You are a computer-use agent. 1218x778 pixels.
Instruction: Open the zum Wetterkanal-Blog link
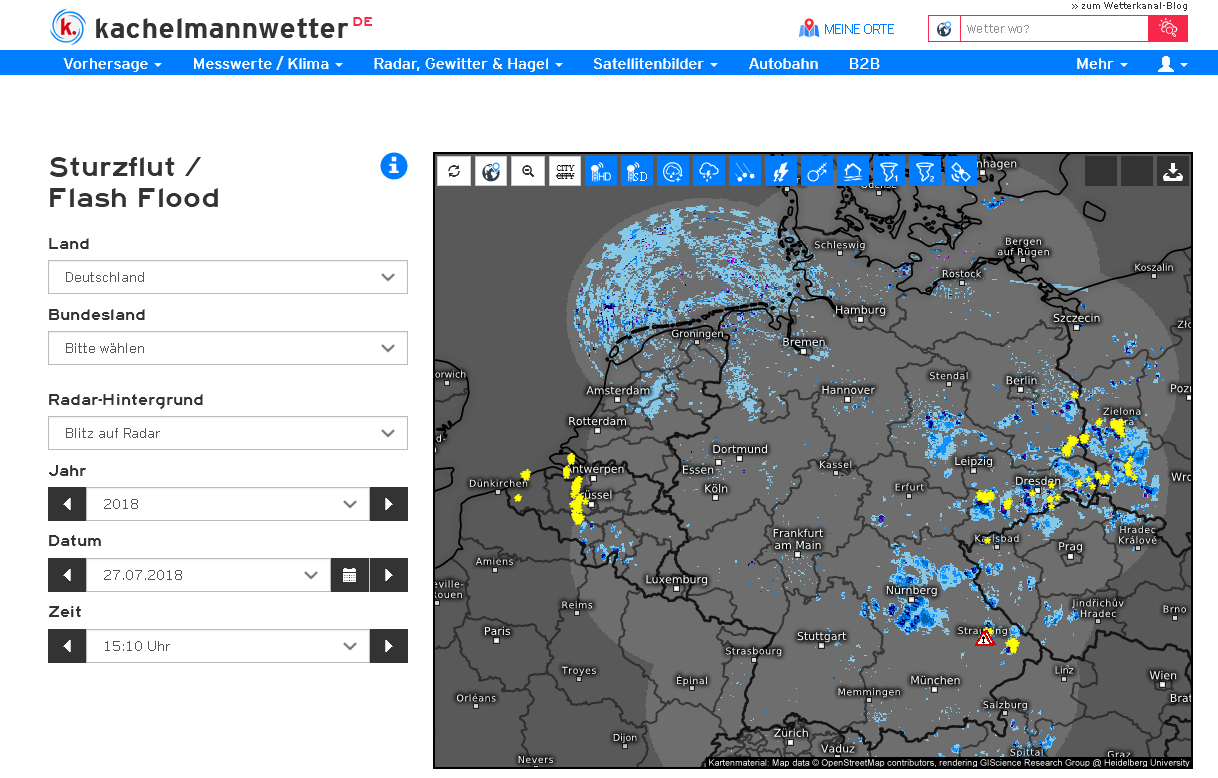tap(1129, 6)
